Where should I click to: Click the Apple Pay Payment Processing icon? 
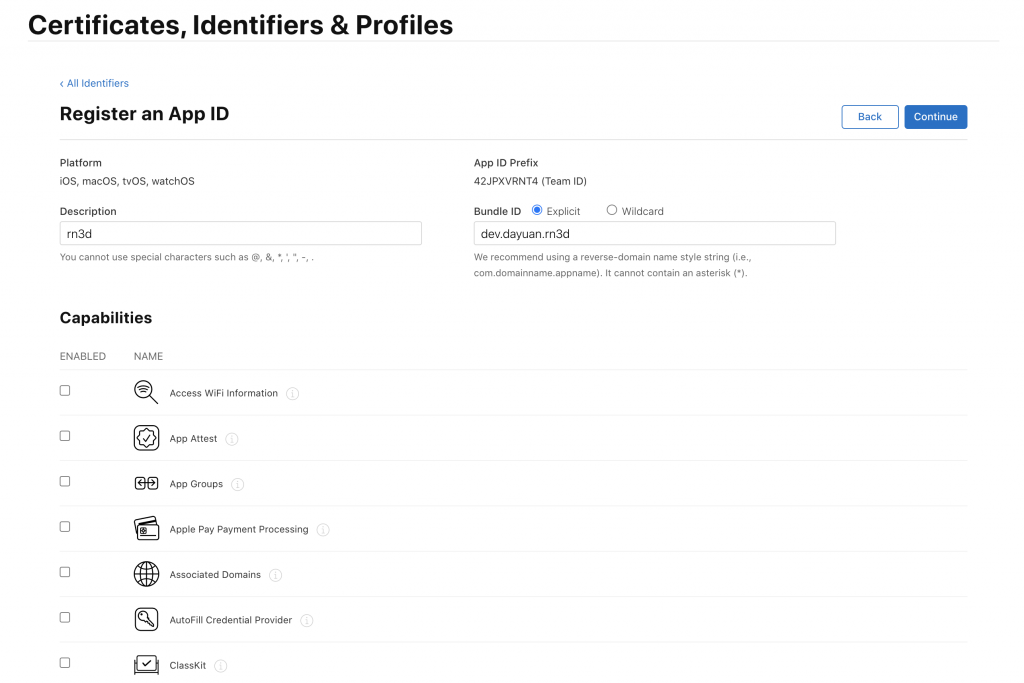coord(146,529)
